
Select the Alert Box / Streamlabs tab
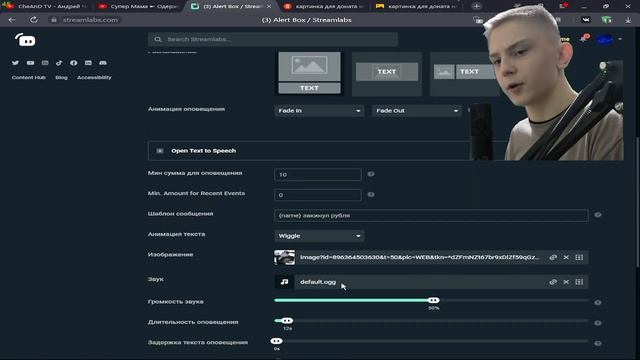[x=232, y=6]
